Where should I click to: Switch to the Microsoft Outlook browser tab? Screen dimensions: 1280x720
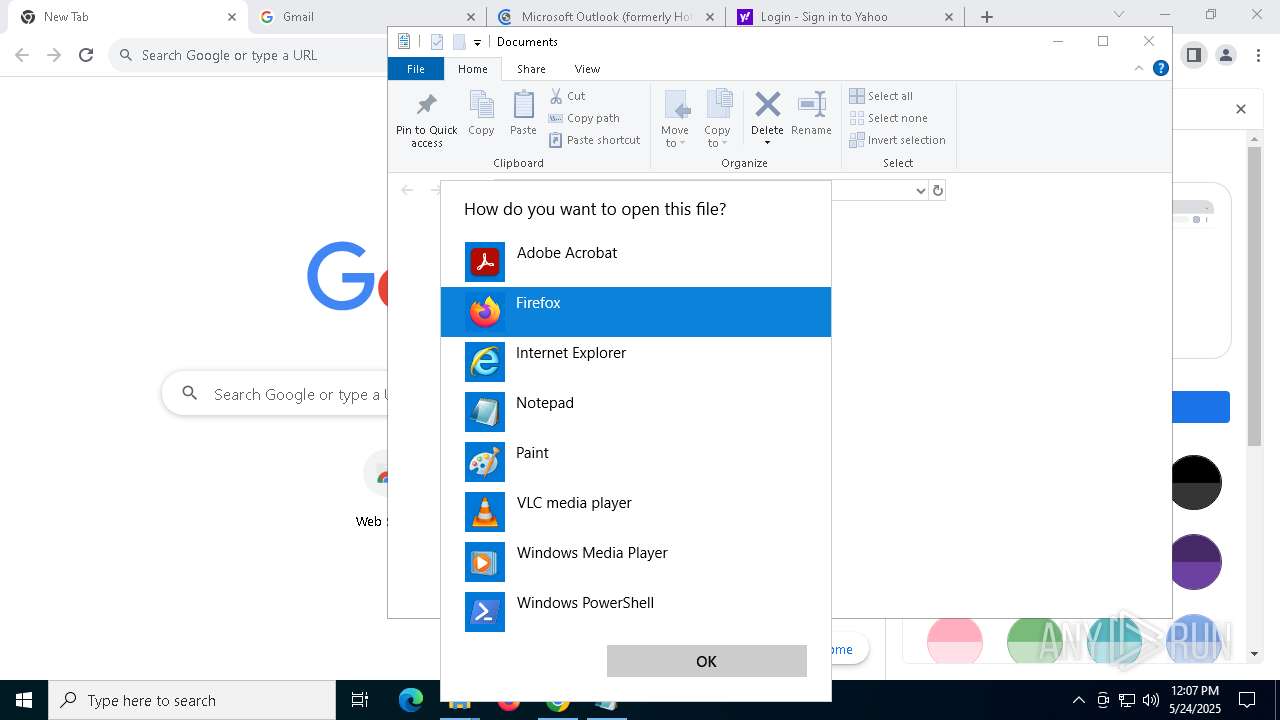(606, 17)
